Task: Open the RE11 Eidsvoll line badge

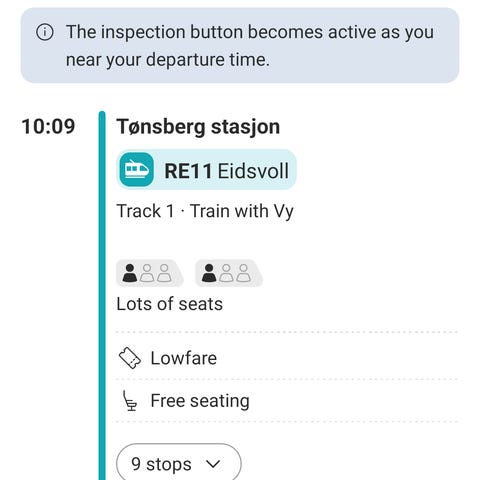Action: [x=206, y=170]
